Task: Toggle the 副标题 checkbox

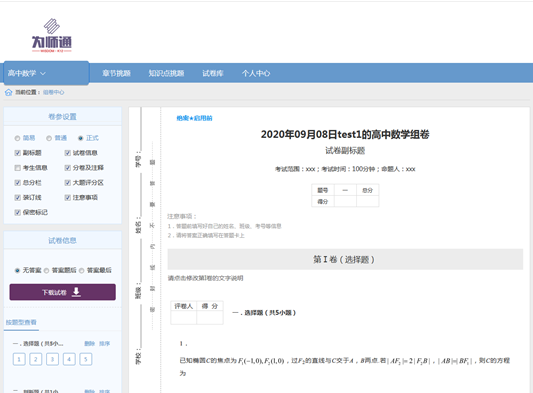Action: coord(18,153)
